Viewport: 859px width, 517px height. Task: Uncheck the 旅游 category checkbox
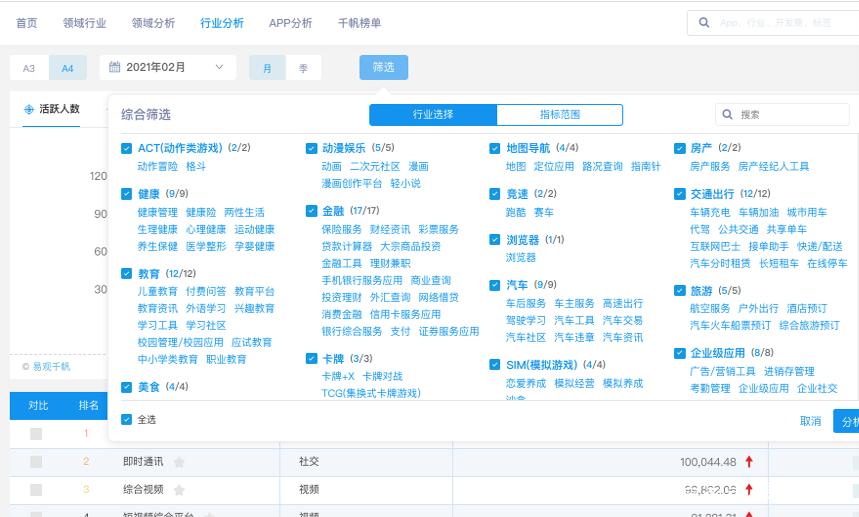pos(680,291)
